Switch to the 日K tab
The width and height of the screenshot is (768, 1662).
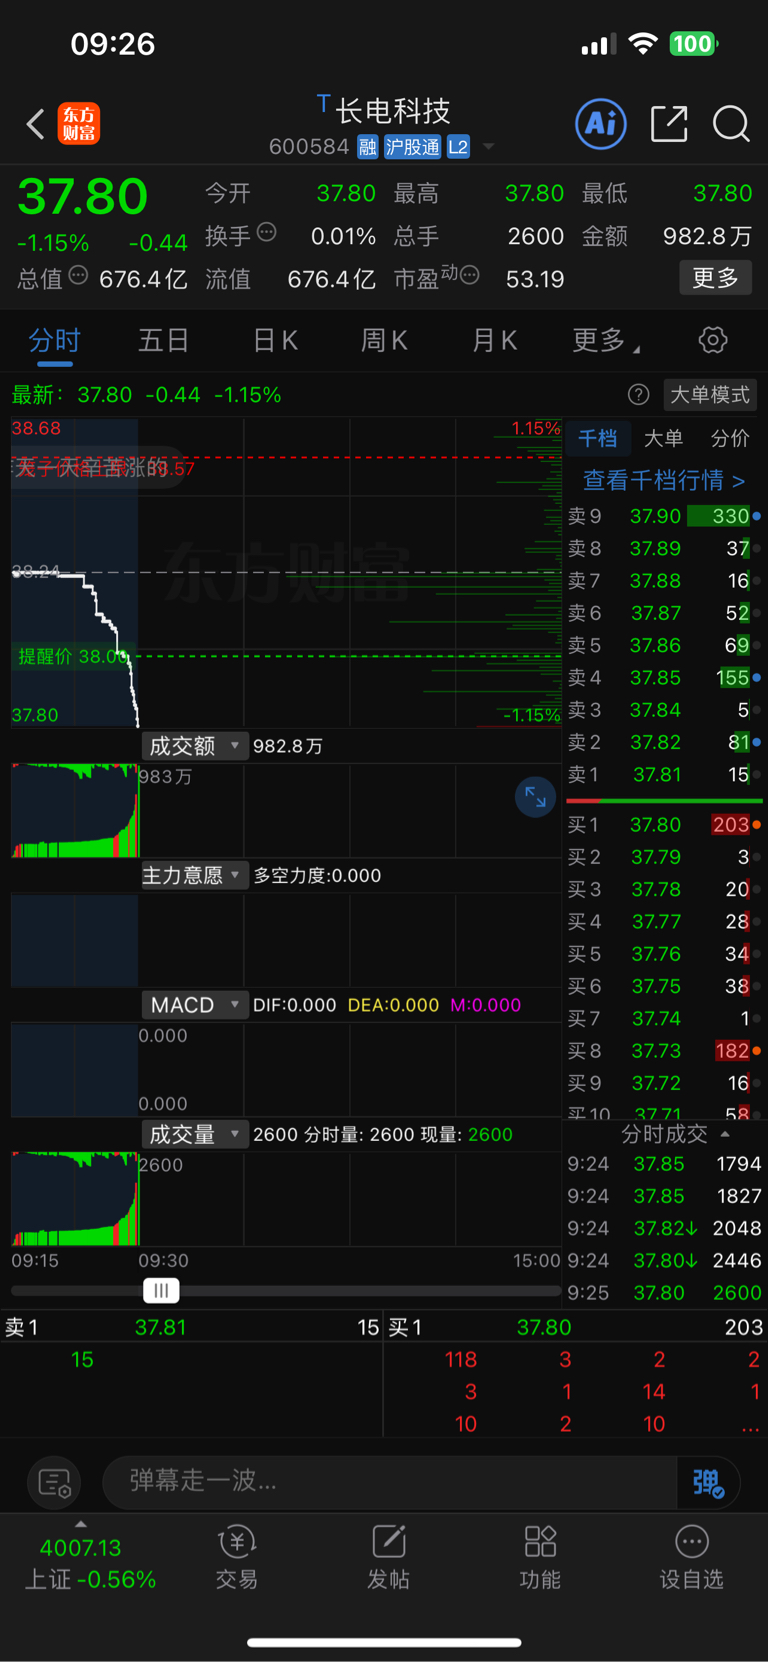275,341
